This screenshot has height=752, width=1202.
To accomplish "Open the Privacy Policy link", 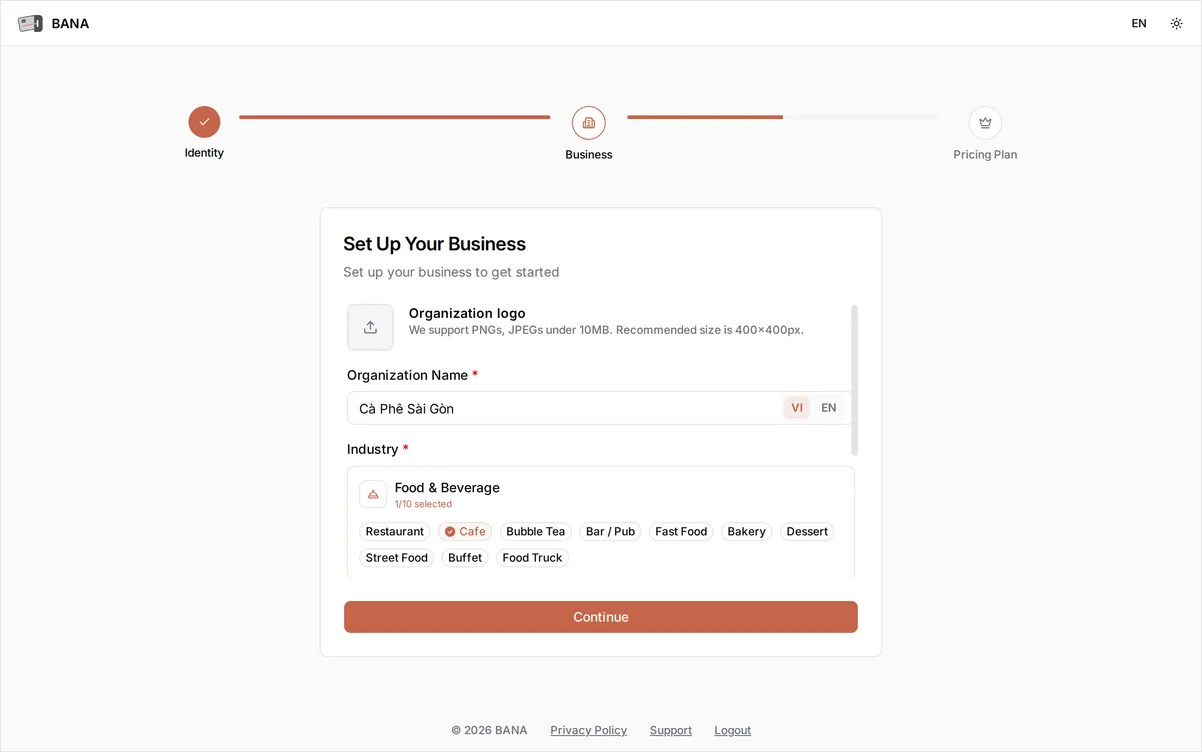I will point(589,730).
